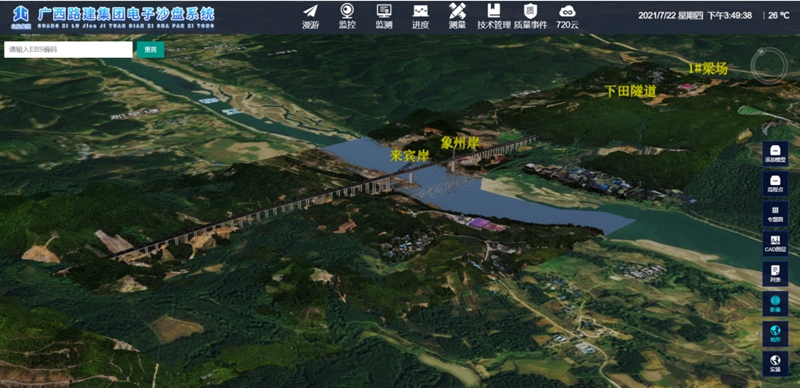This screenshot has width=800, height=388.
Task: Open the 漫游 roaming tool
Action: point(310,16)
